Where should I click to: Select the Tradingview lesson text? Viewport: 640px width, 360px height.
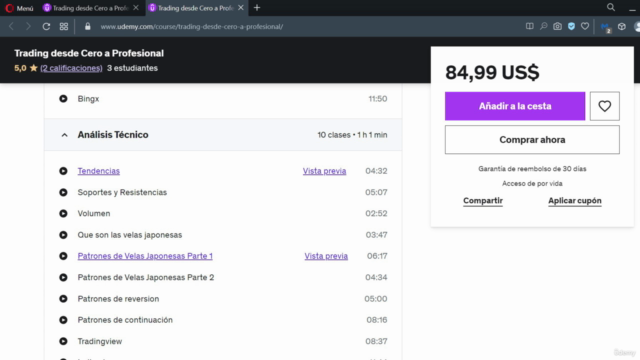tap(100, 341)
